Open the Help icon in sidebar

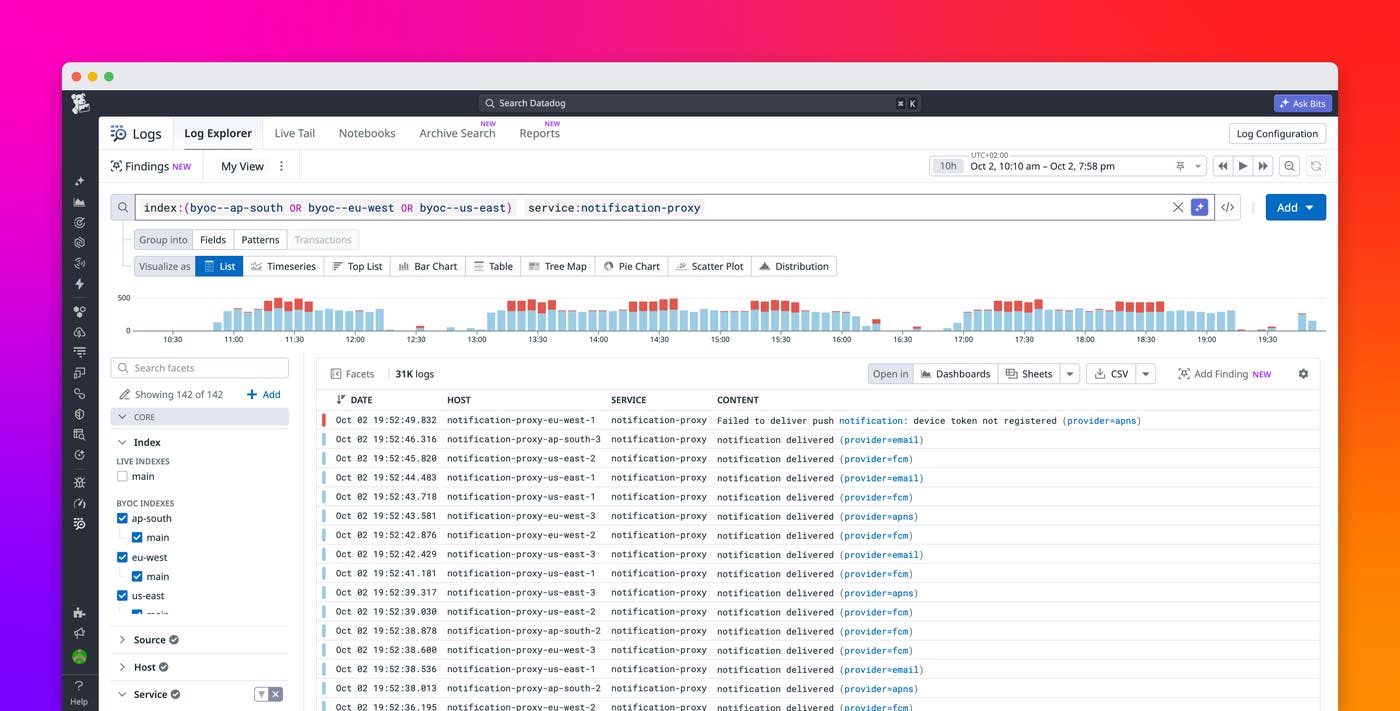[79, 692]
